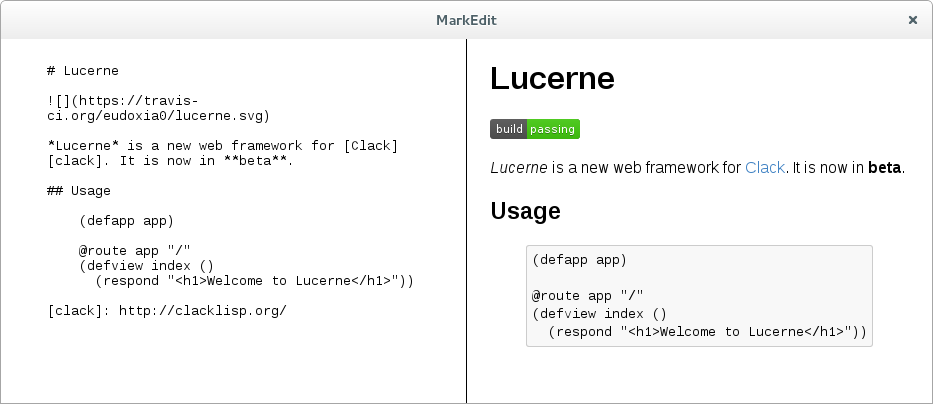Viewport: 933px width, 404px height.
Task: Click the '@route app' line in editor
Action: pos(134,251)
